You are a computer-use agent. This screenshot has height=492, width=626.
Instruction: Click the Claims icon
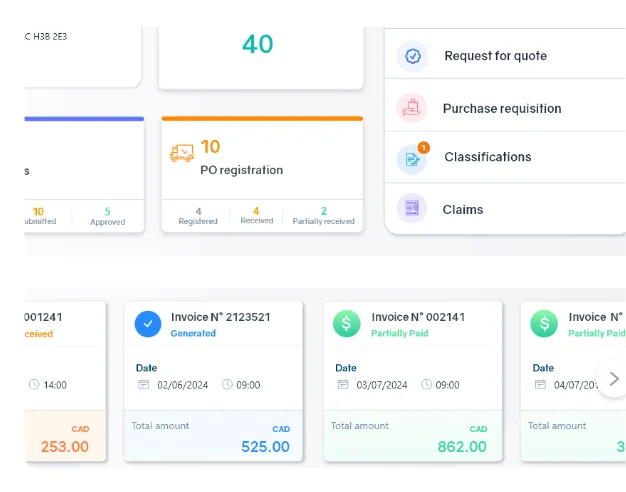[412, 209]
